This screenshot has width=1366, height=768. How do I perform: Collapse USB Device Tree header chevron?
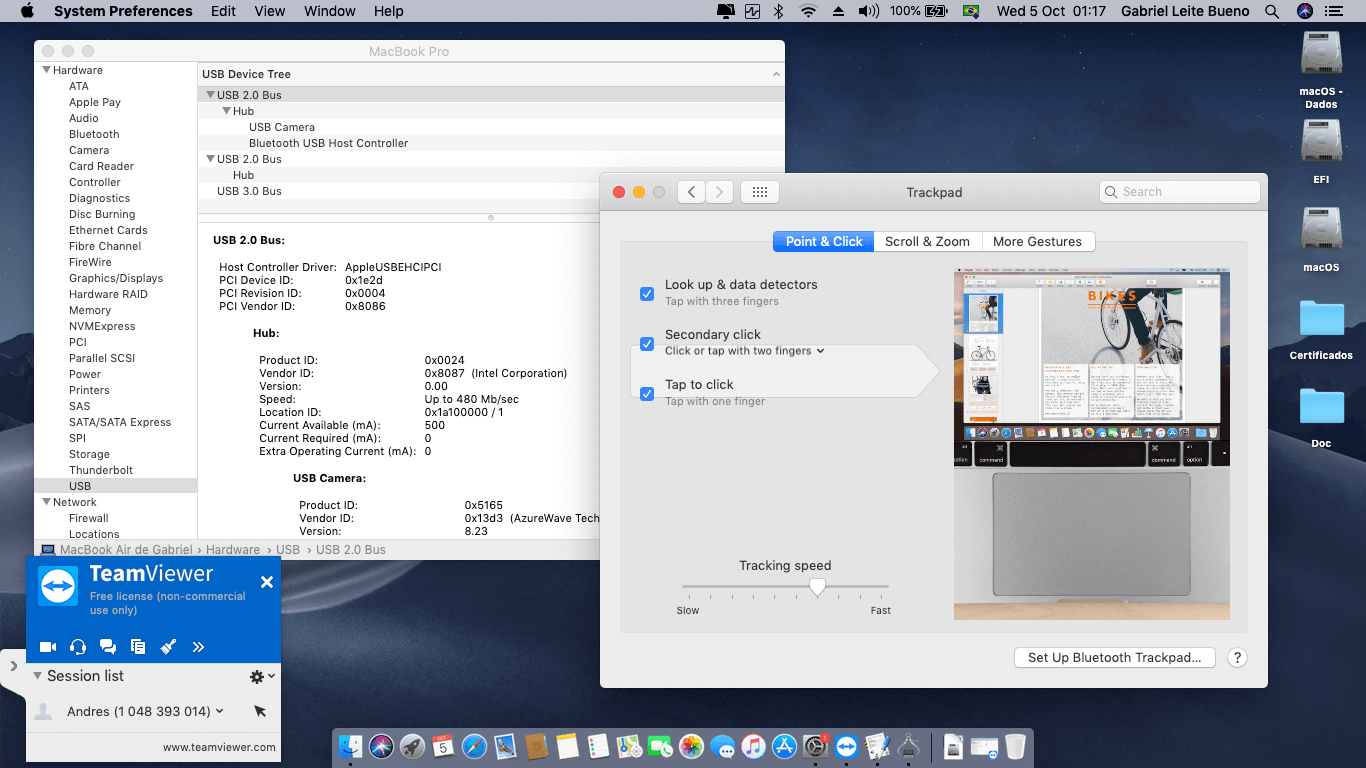pyautogui.click(x=776, y=74)
